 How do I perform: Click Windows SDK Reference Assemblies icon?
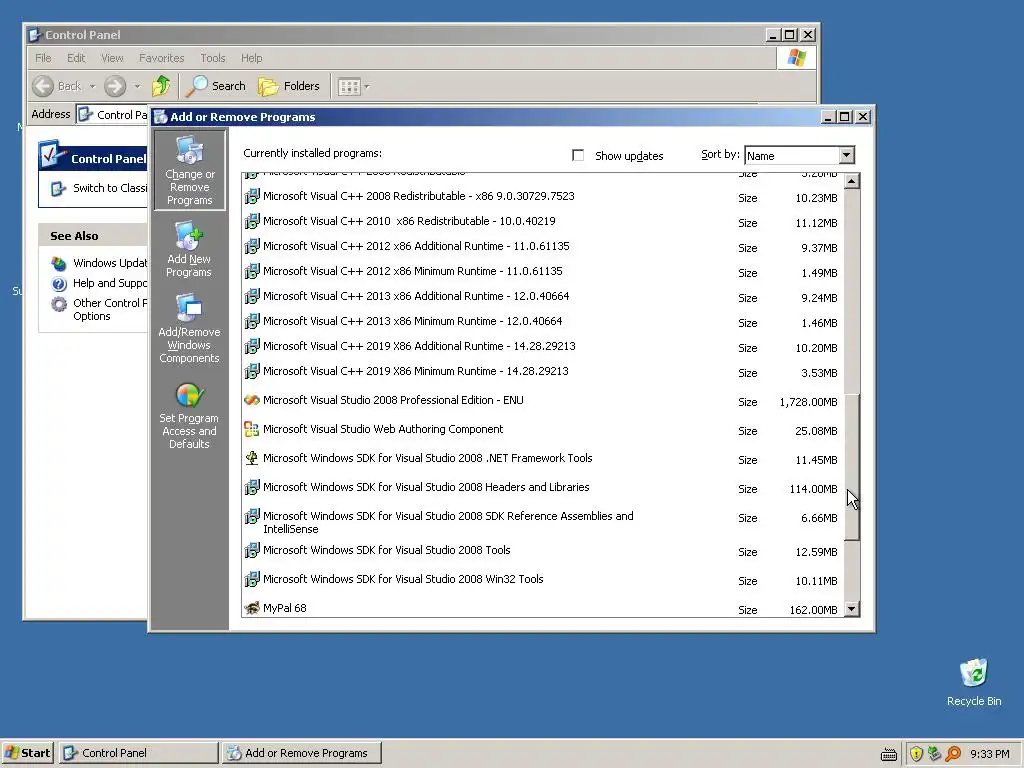click(x=251, y=517)
